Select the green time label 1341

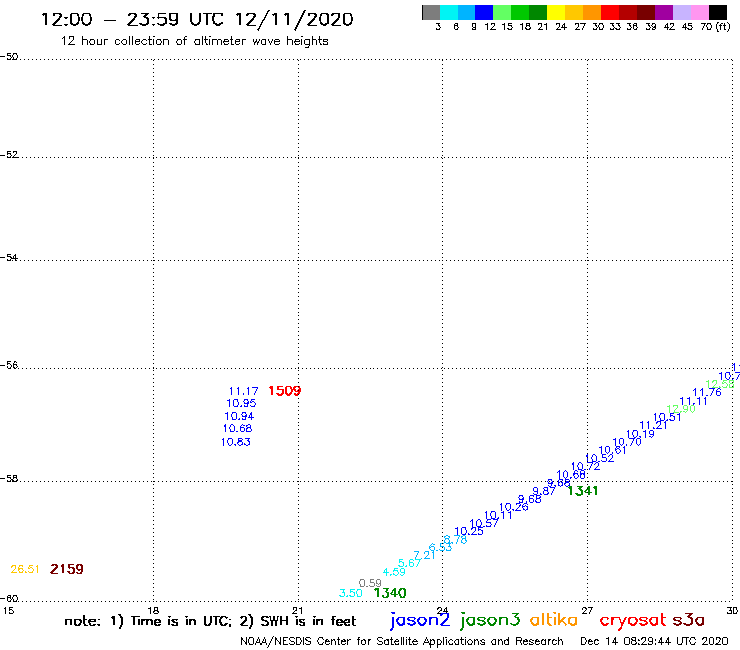pos(583,491)
